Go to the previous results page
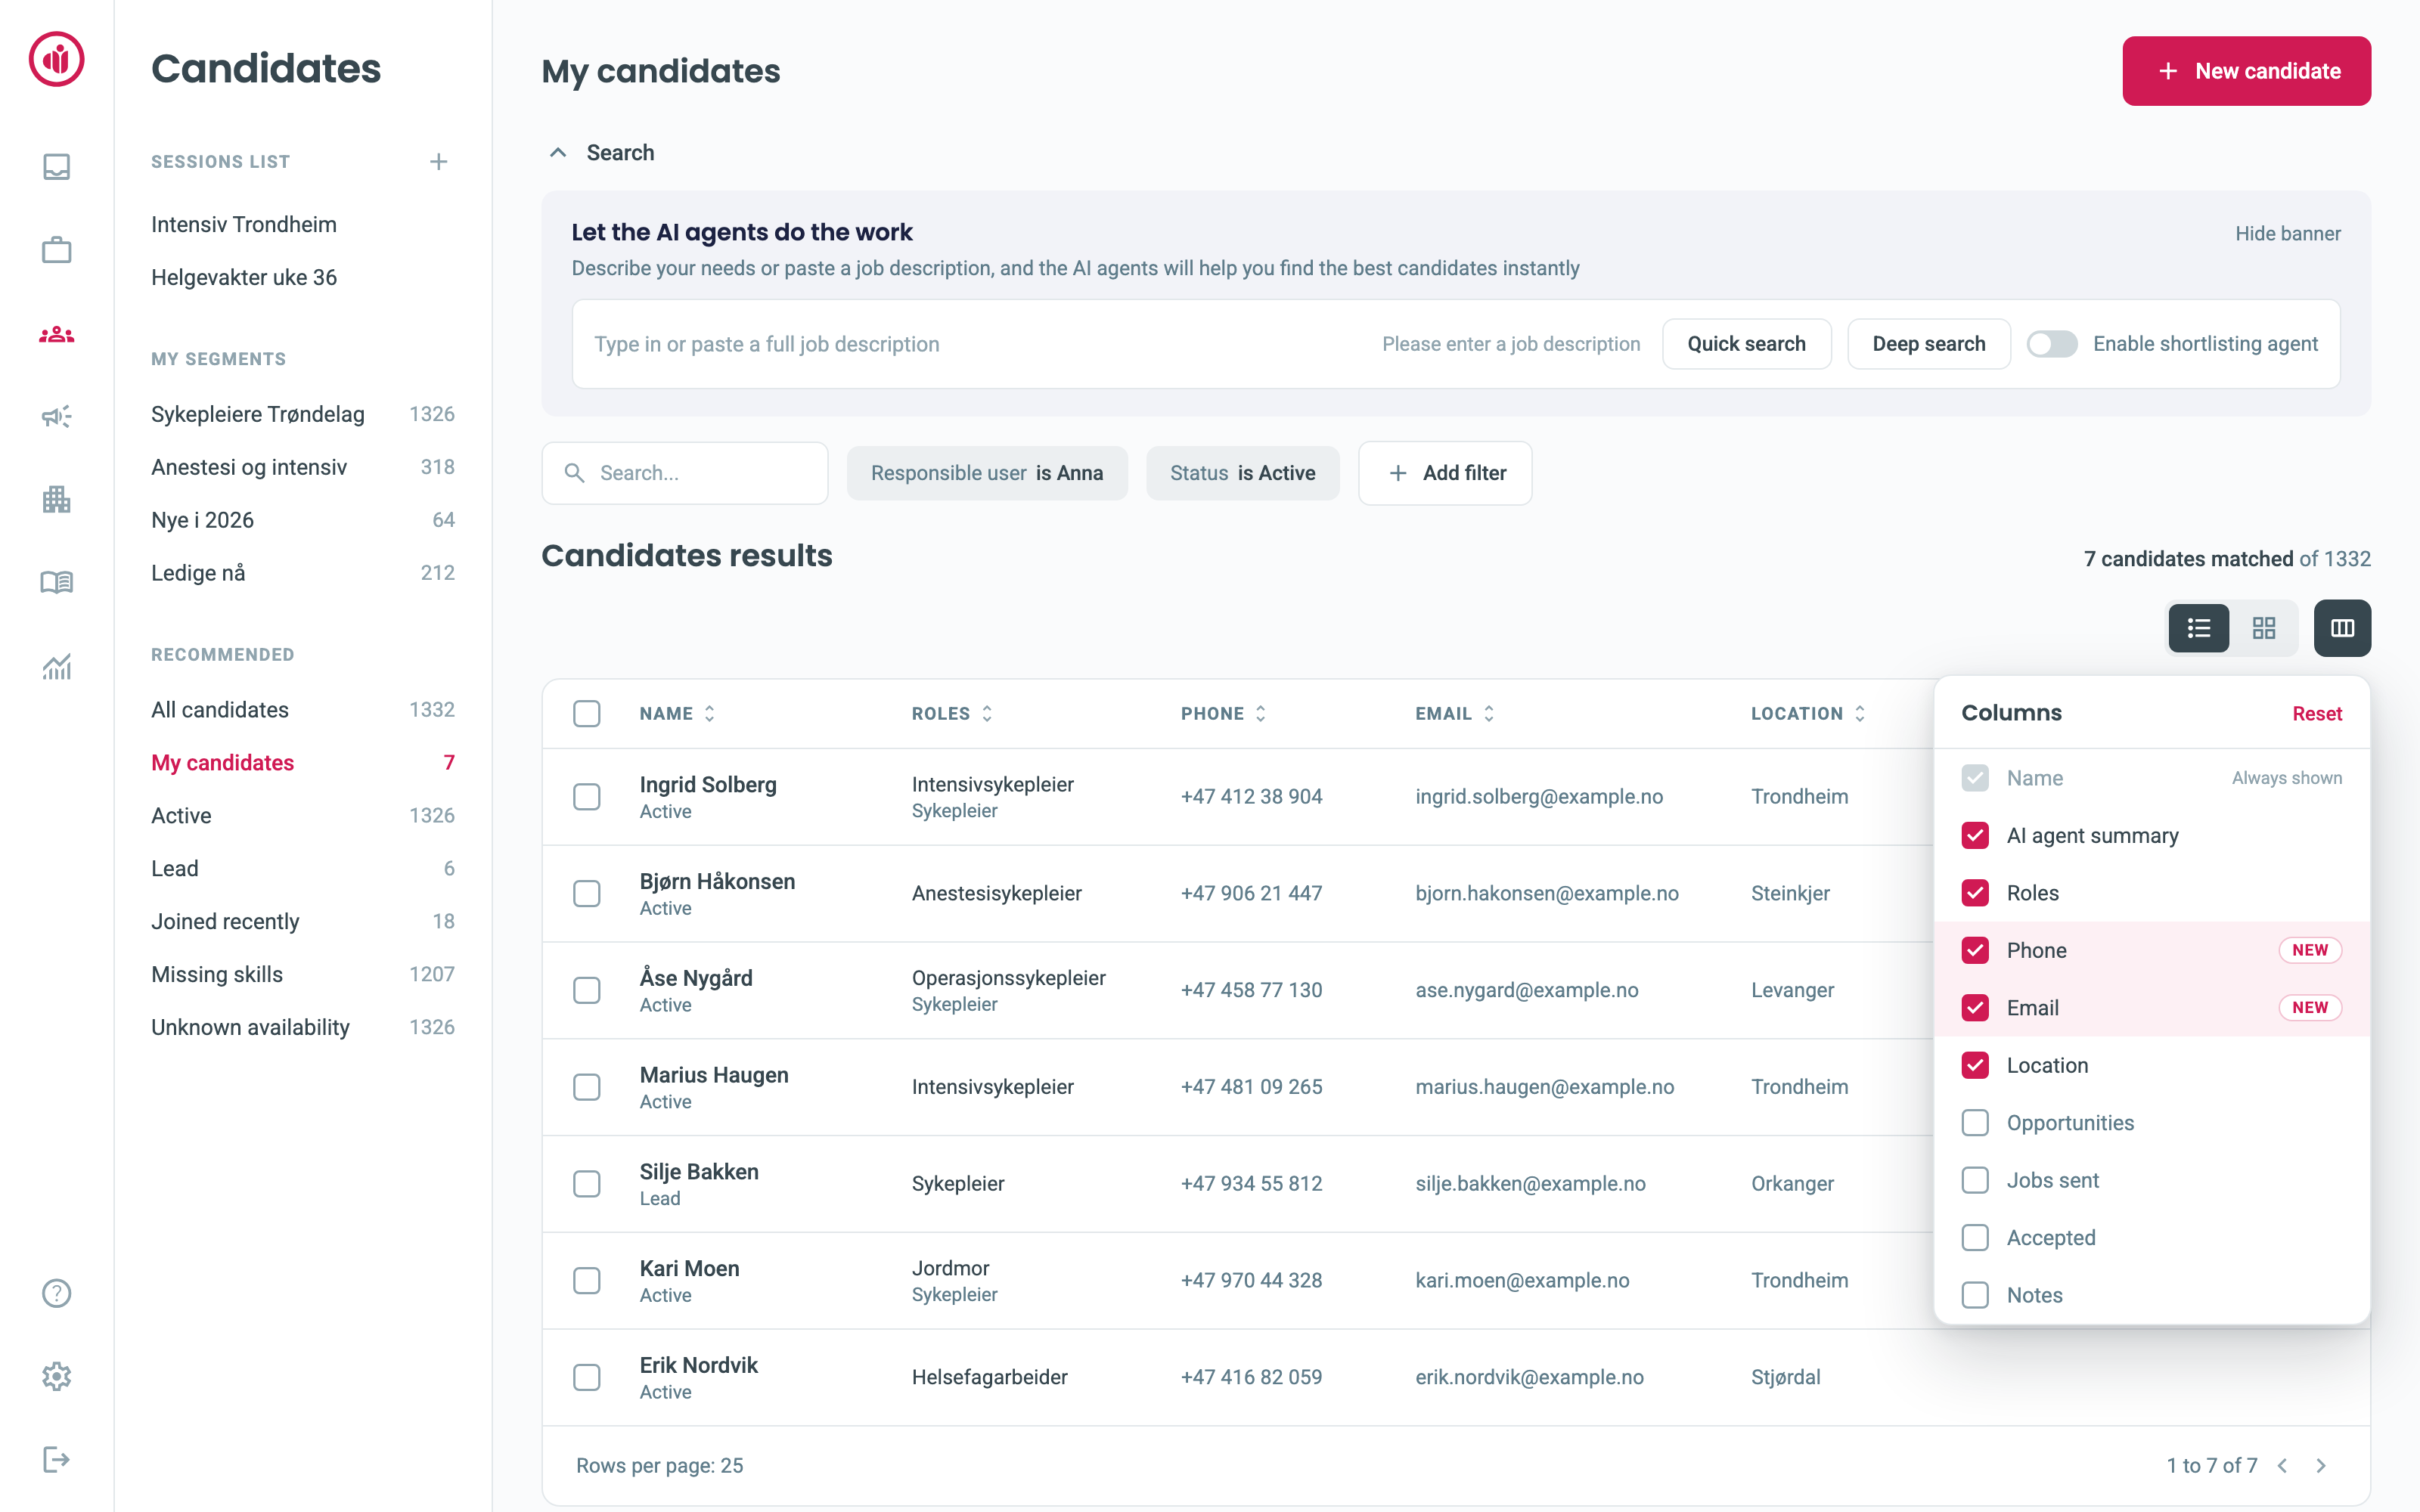 [2283, 1465]
